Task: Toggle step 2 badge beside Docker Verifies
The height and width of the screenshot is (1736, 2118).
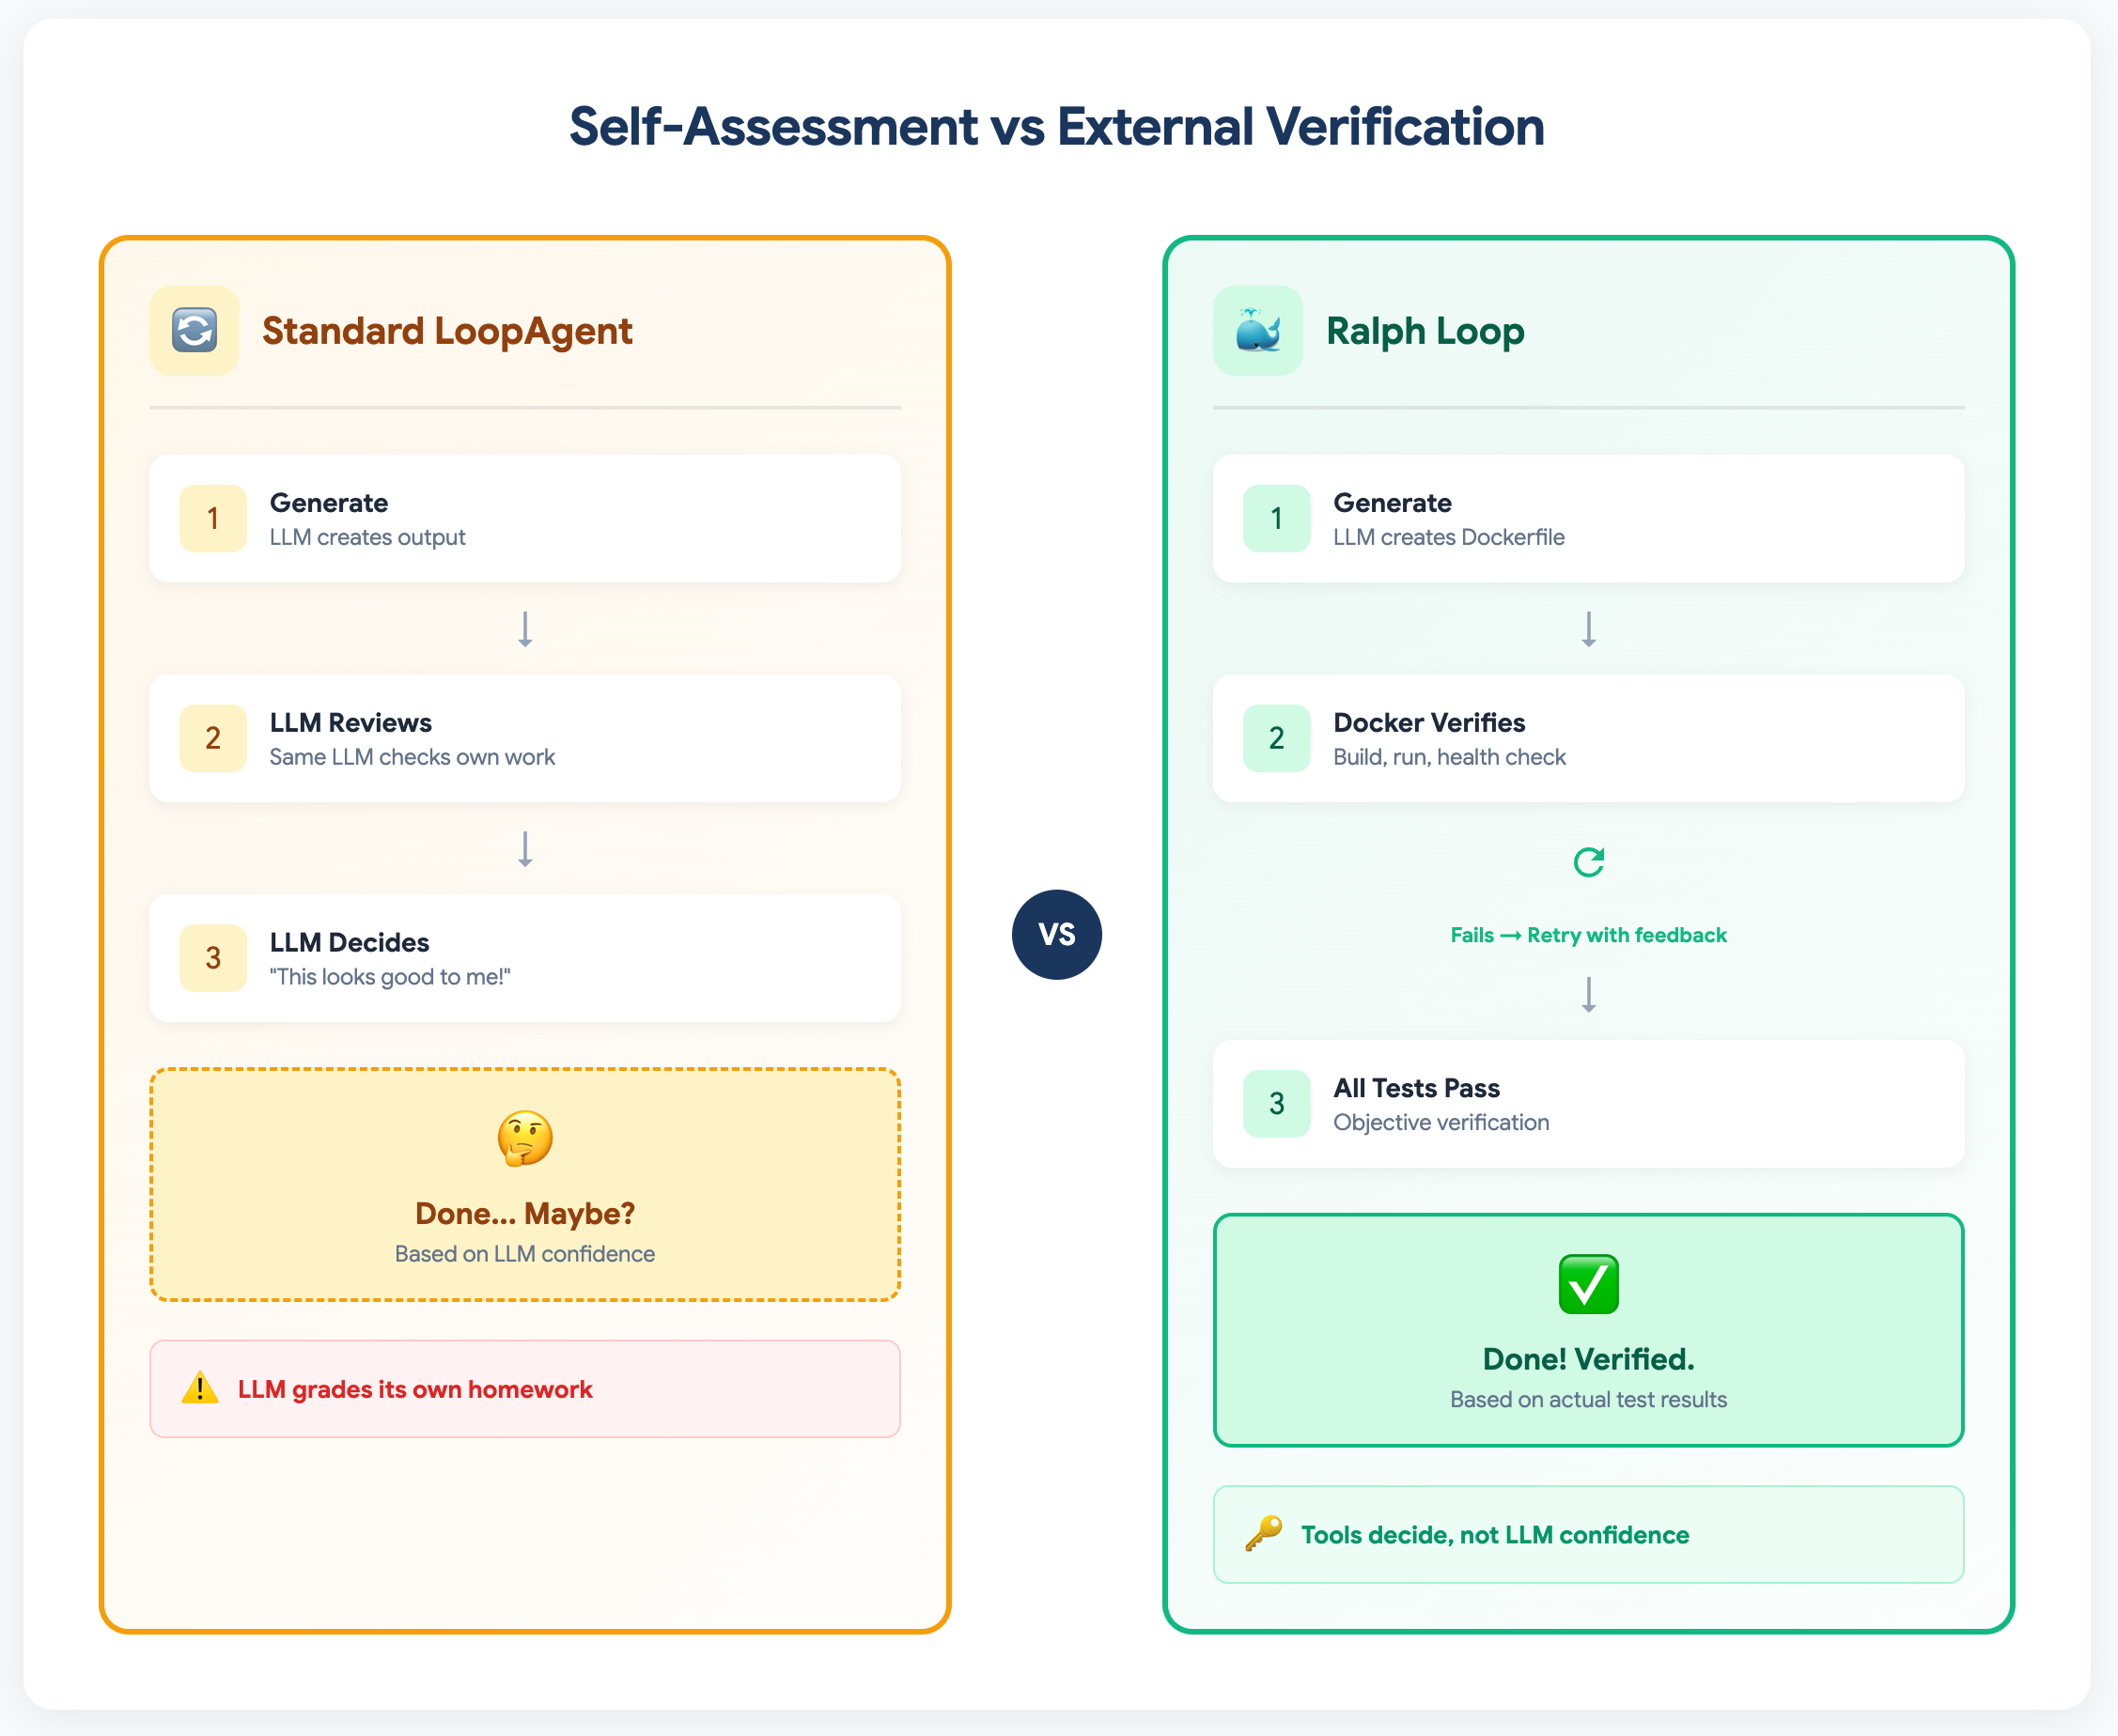Action: point(1276,738)
